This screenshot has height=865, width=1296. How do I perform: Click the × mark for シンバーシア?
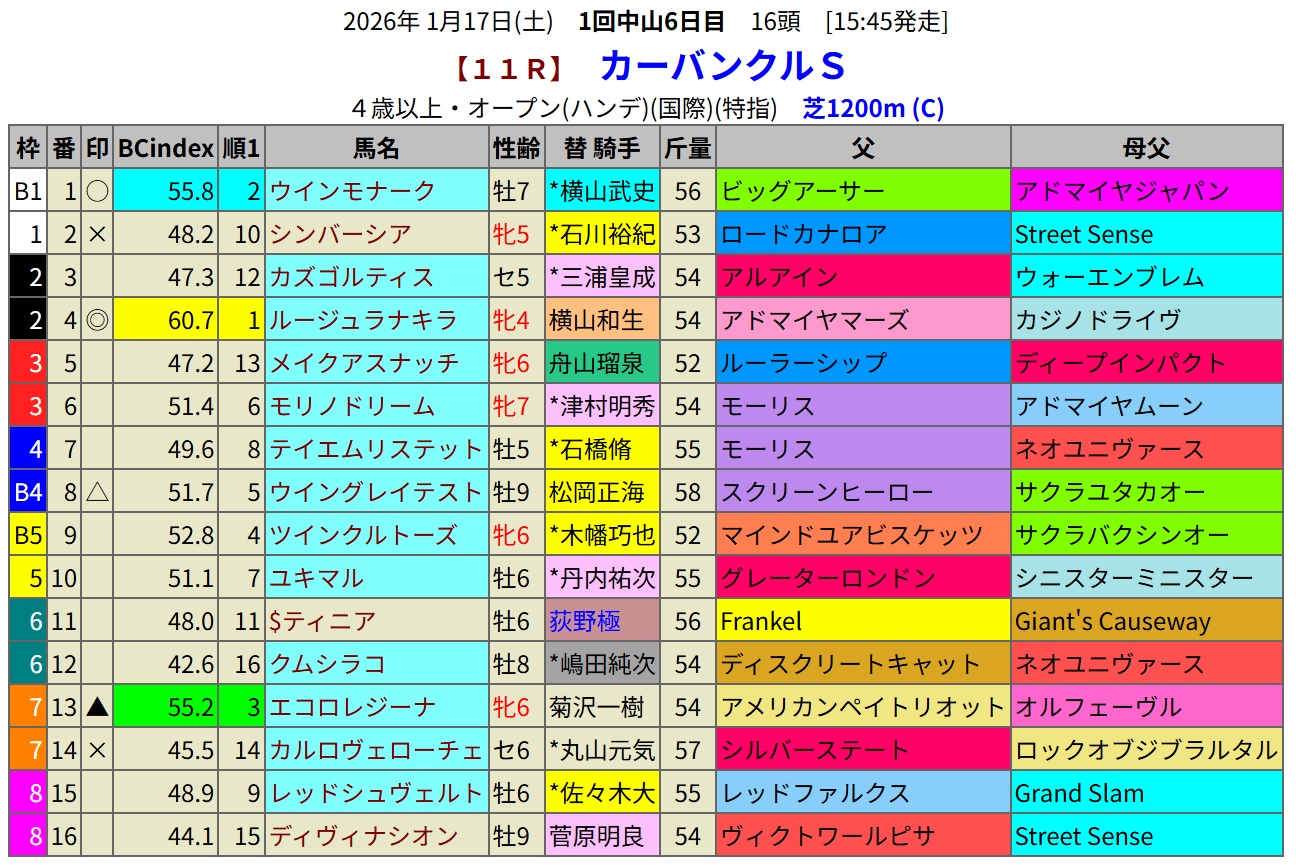[97, 234]
